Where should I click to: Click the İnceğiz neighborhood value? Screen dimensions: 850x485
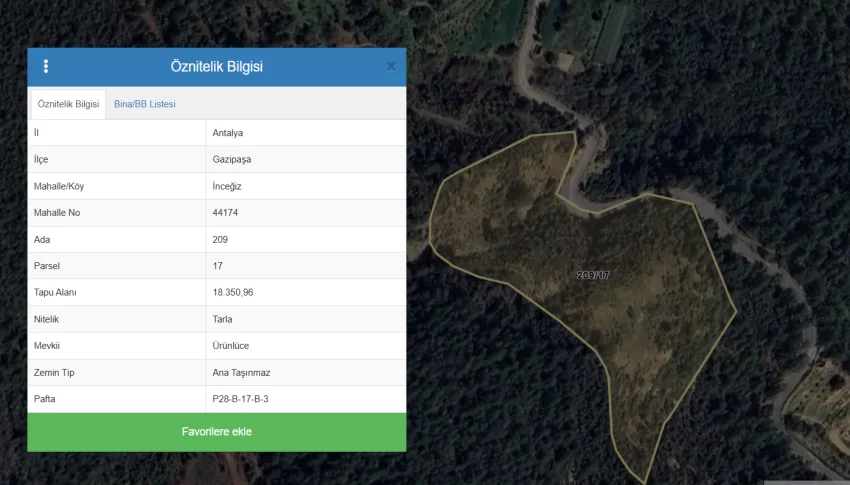click(x=229, y=186)
